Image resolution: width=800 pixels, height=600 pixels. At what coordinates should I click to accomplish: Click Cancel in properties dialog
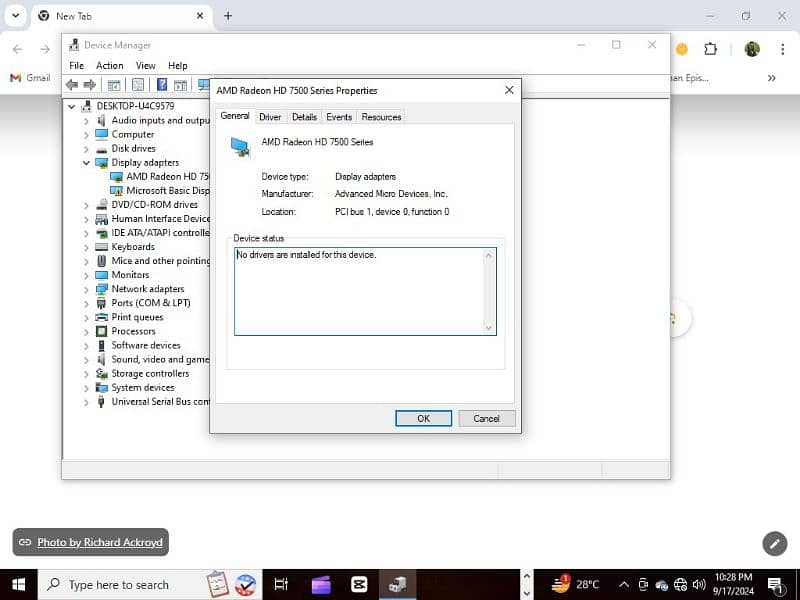(486, 418)
